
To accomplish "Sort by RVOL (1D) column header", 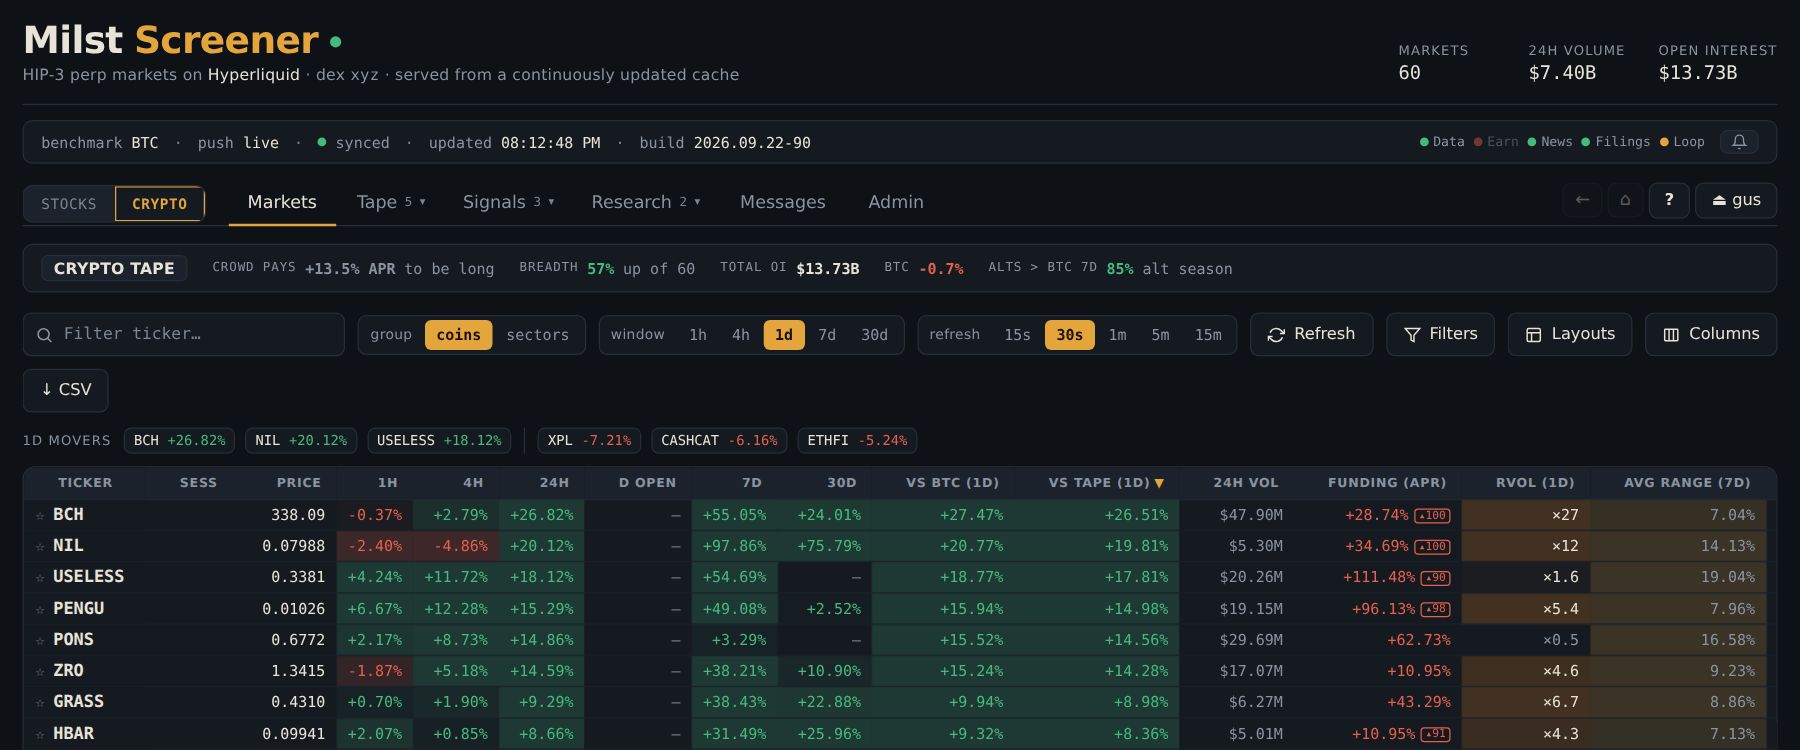I will [x=1535, y=483].
